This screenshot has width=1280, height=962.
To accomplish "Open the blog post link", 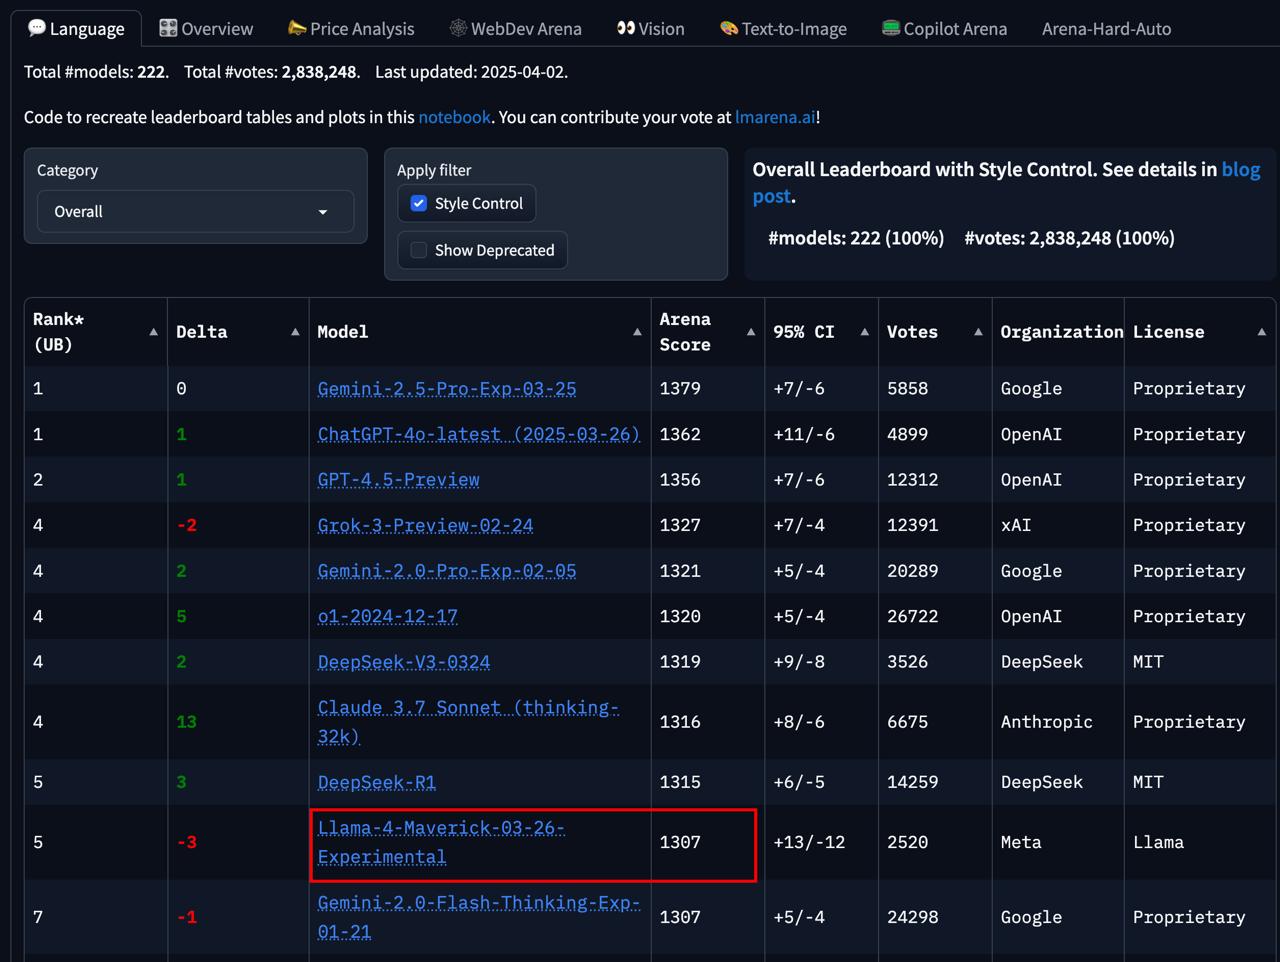I will click(x=1007, y=183).
